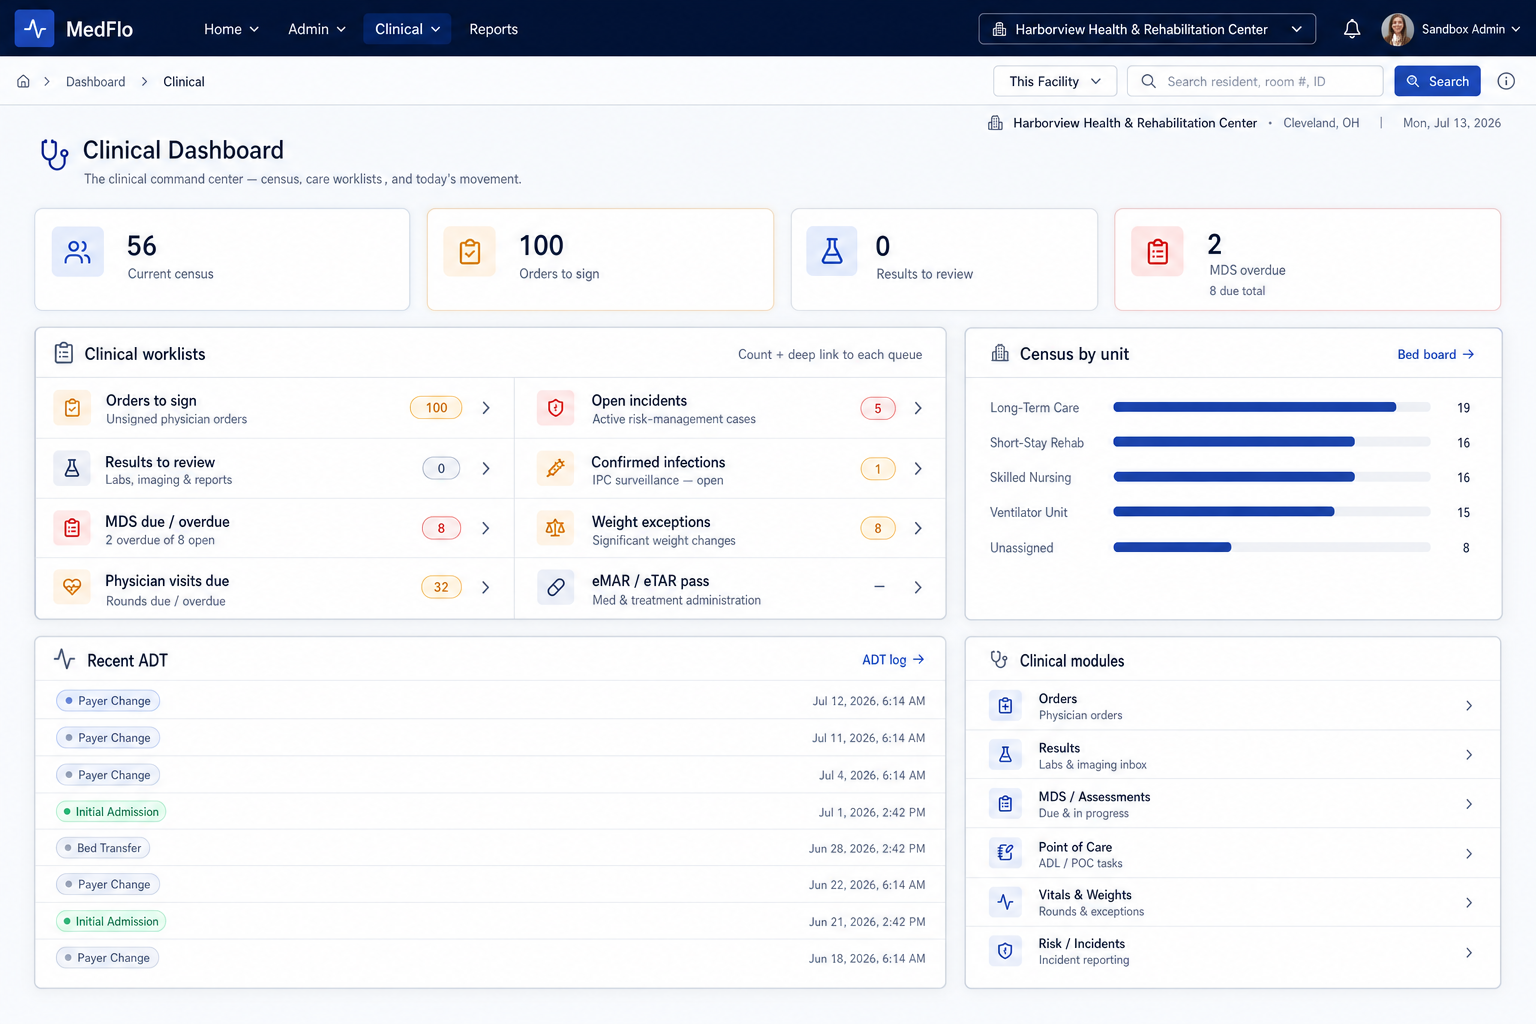Viewport: 1536px width, 1024px height.
Task: Click the 32 count badge for Physician visits
Action: point(441,587)
